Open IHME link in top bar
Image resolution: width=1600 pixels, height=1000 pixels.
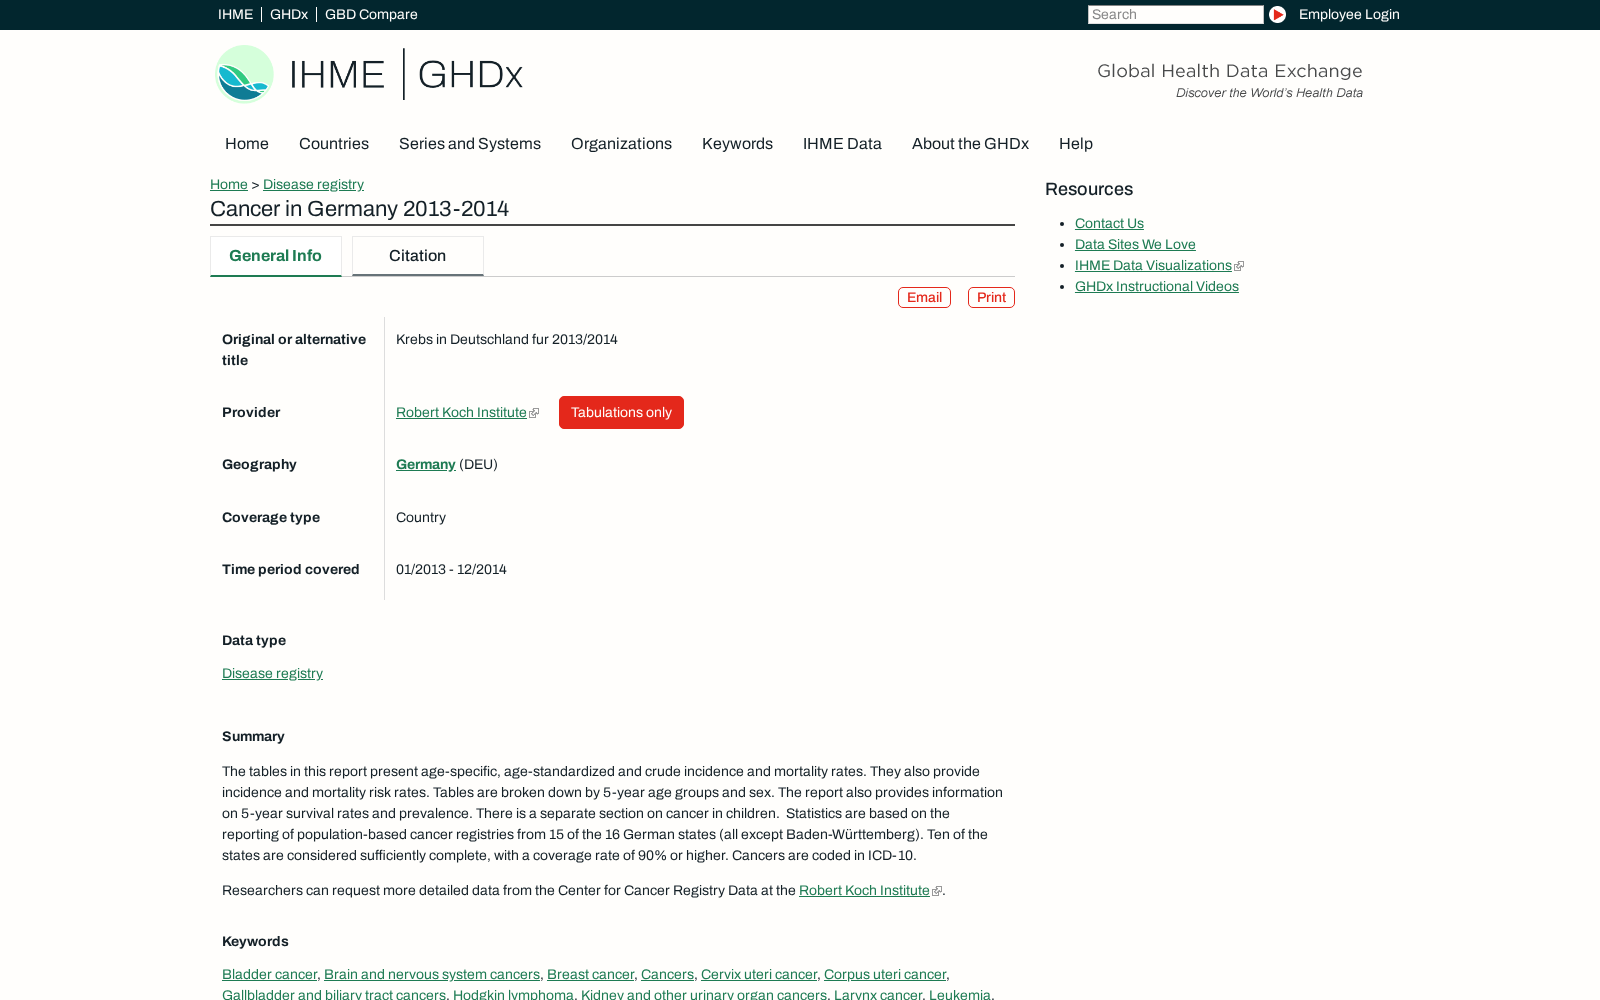(x=235, y=14)
